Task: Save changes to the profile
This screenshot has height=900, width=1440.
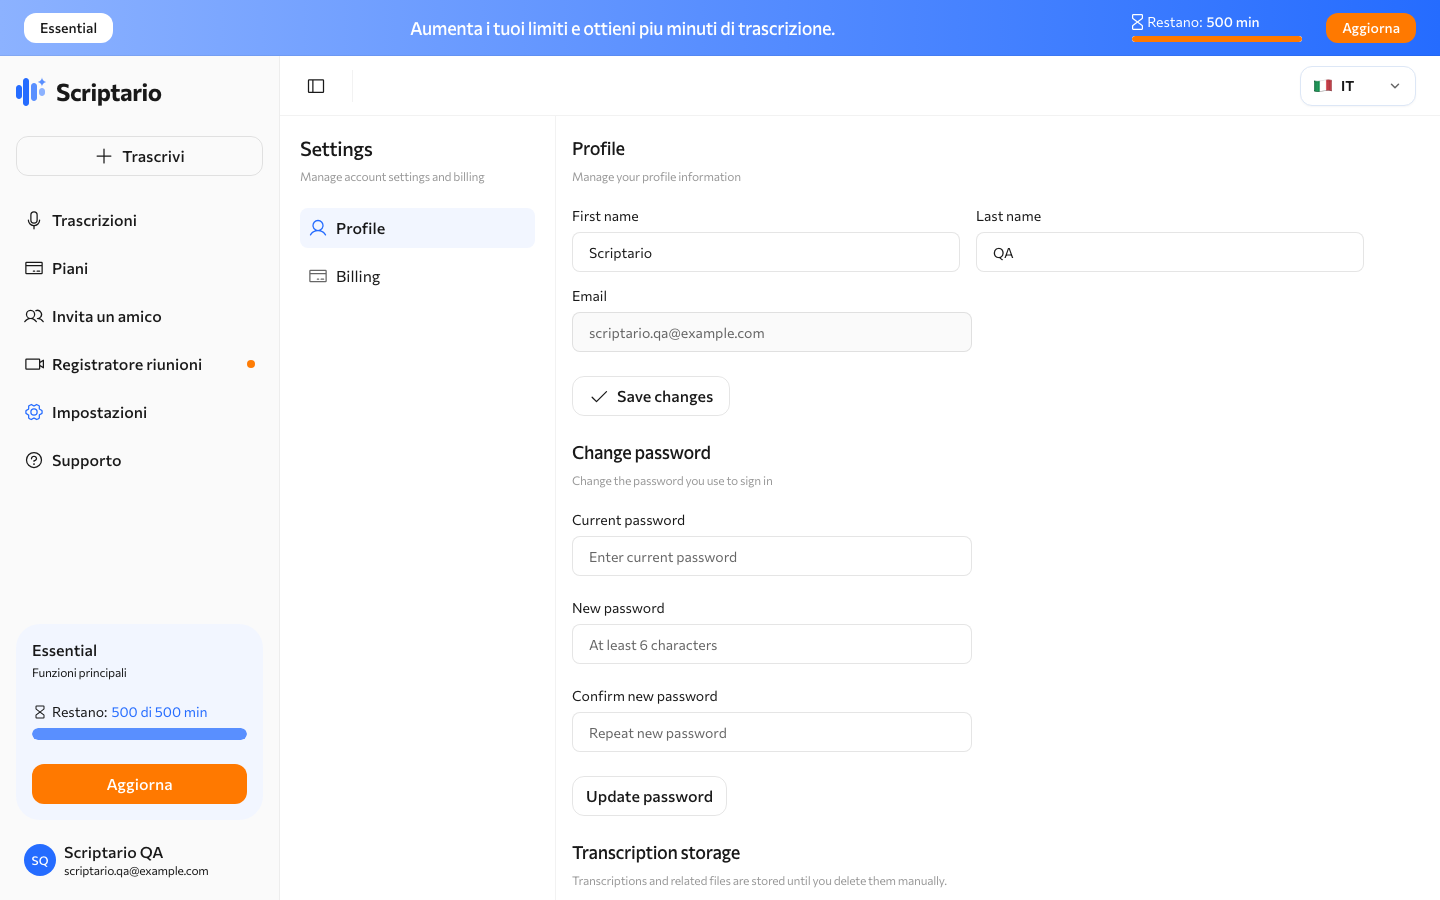Action: 651,396
